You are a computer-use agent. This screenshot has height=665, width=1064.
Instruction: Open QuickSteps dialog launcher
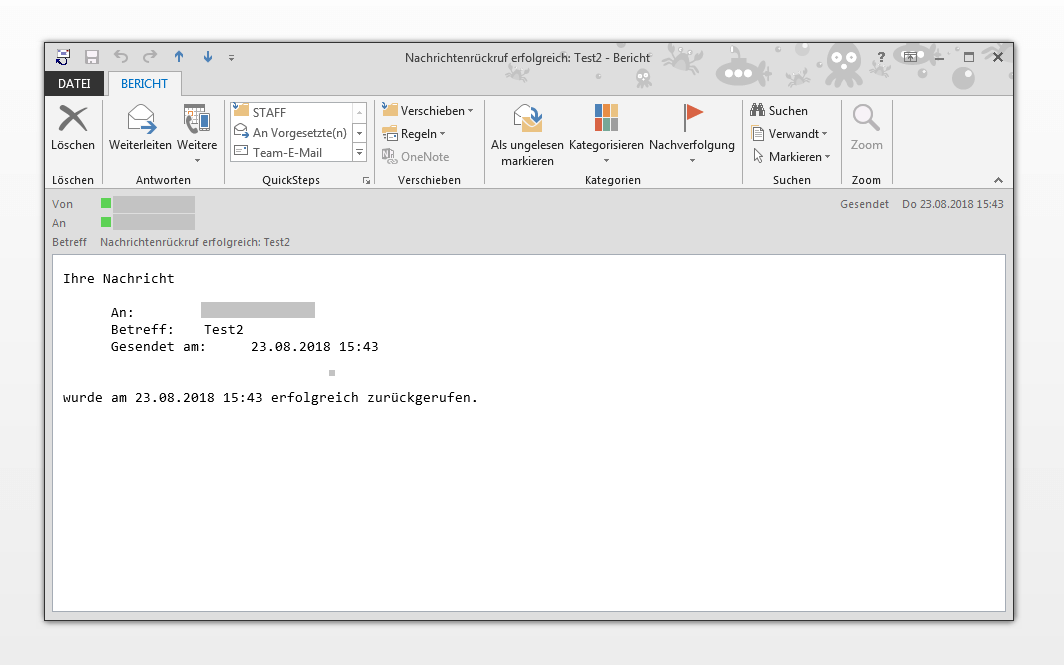tap(366, 181)
